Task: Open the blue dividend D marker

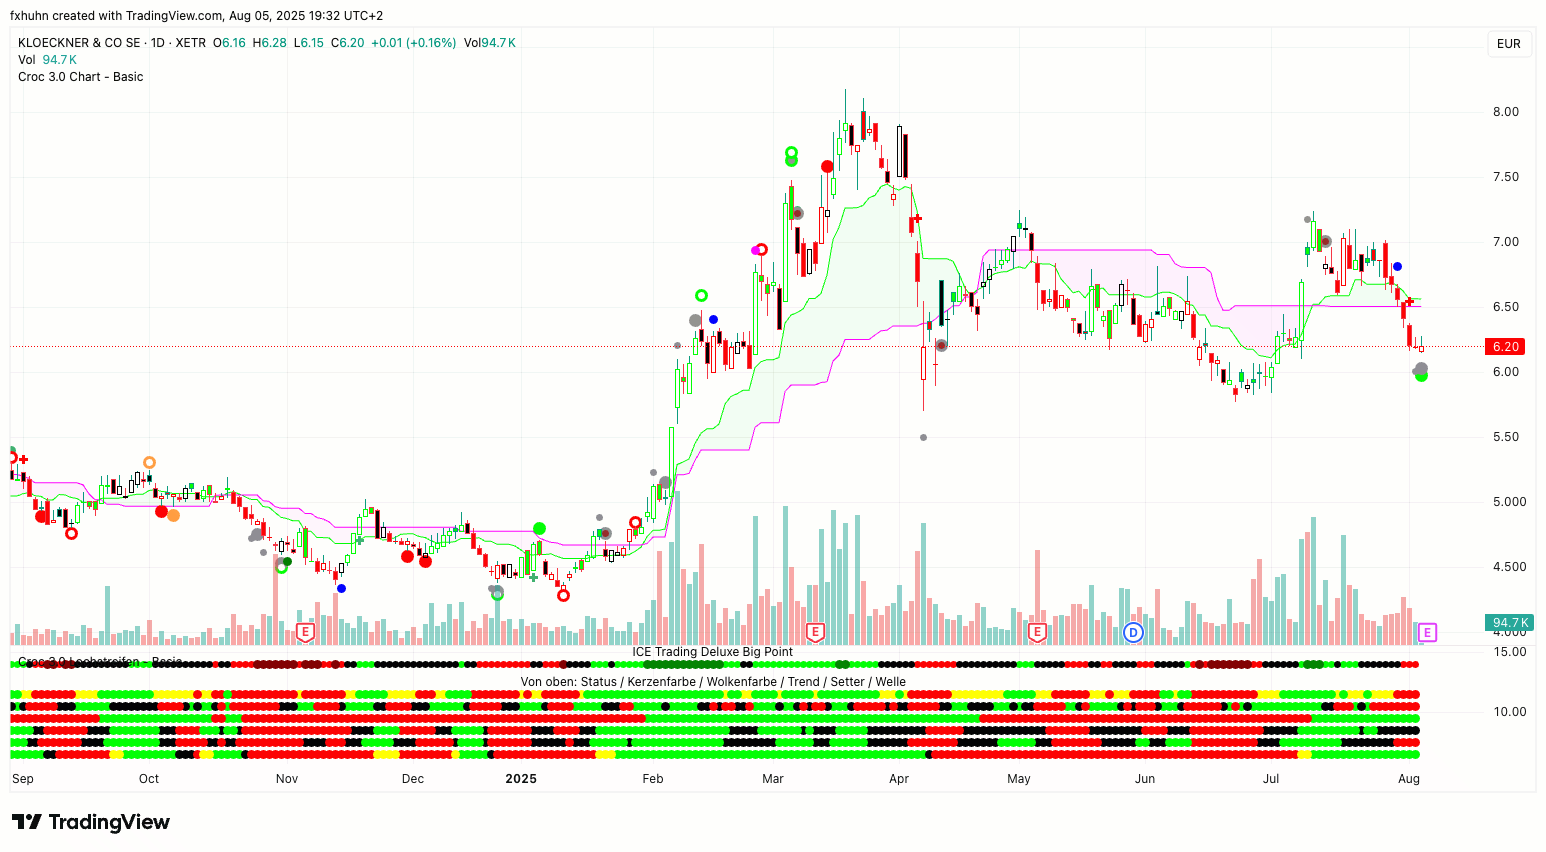Action: point(1133,632)
